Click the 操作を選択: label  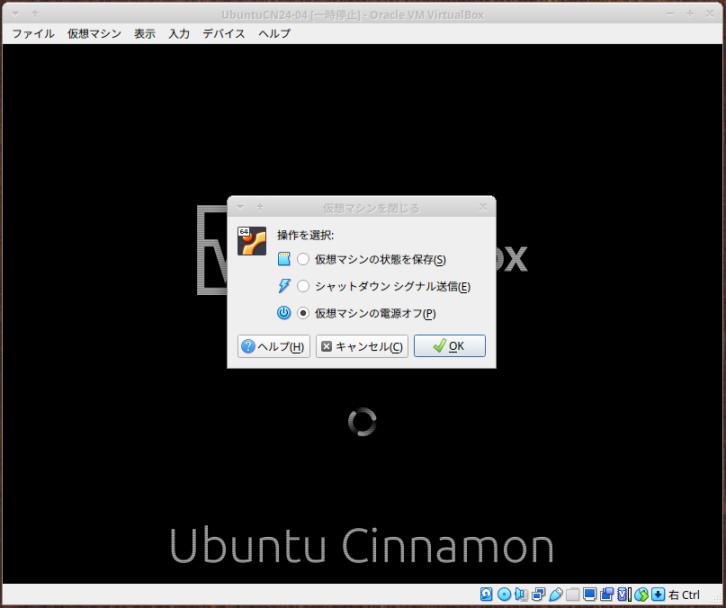coord(305,235)
